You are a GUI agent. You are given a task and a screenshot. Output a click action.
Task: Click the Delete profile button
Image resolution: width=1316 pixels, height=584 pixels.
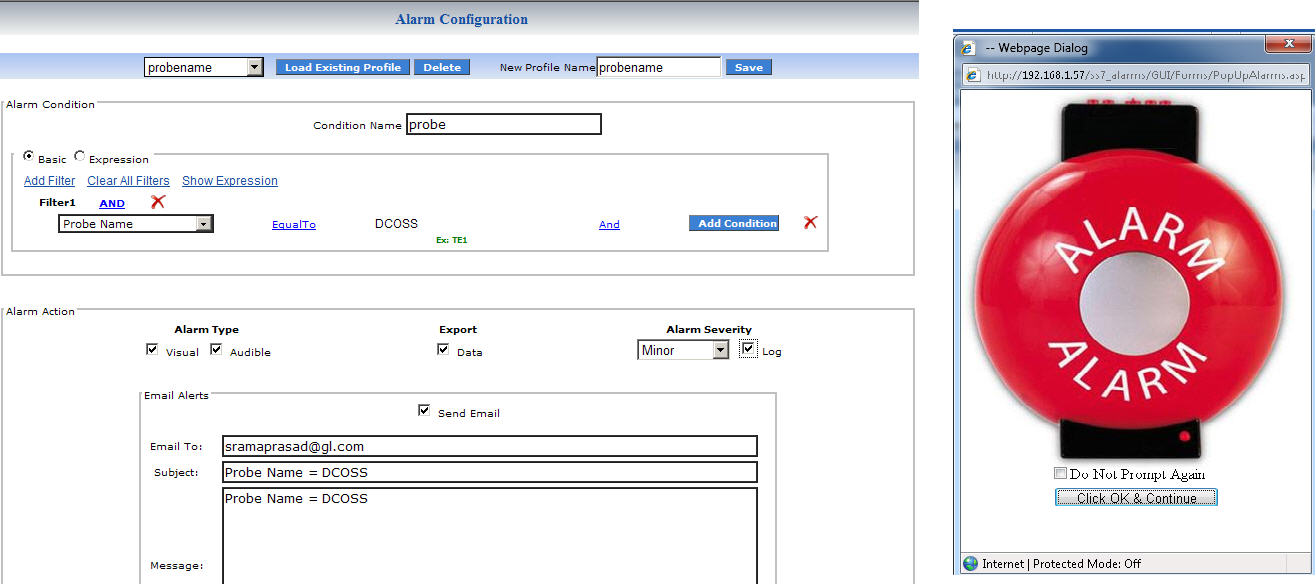[442, 67]
